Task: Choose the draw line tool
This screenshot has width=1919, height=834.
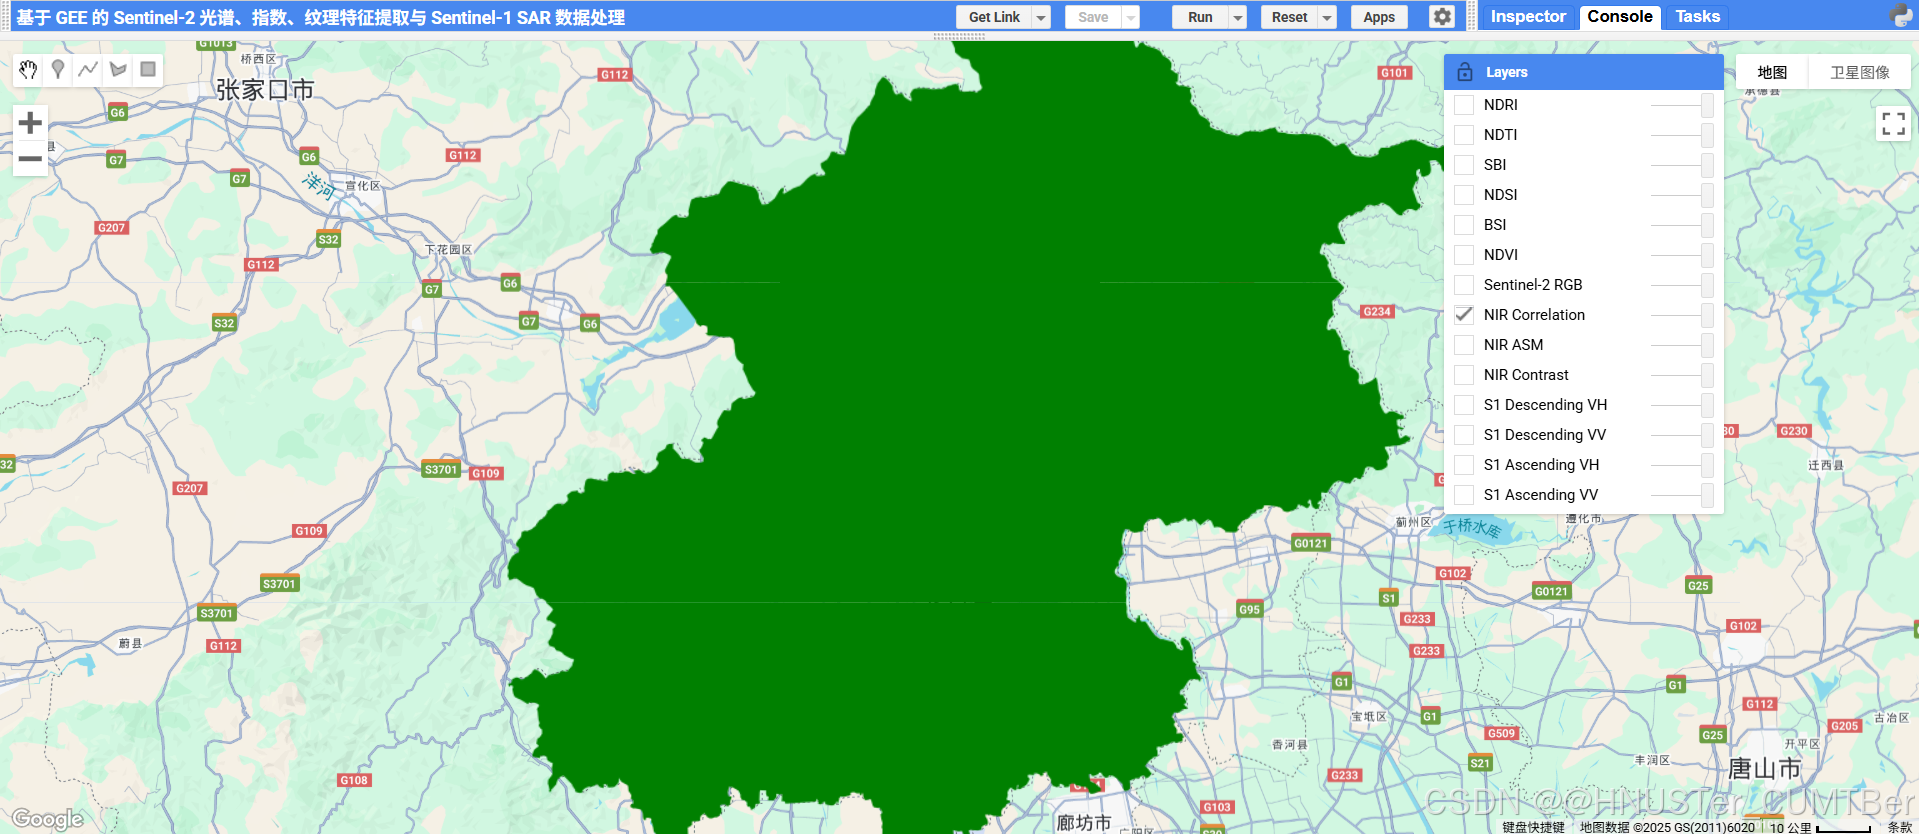Action: point(88,69)
